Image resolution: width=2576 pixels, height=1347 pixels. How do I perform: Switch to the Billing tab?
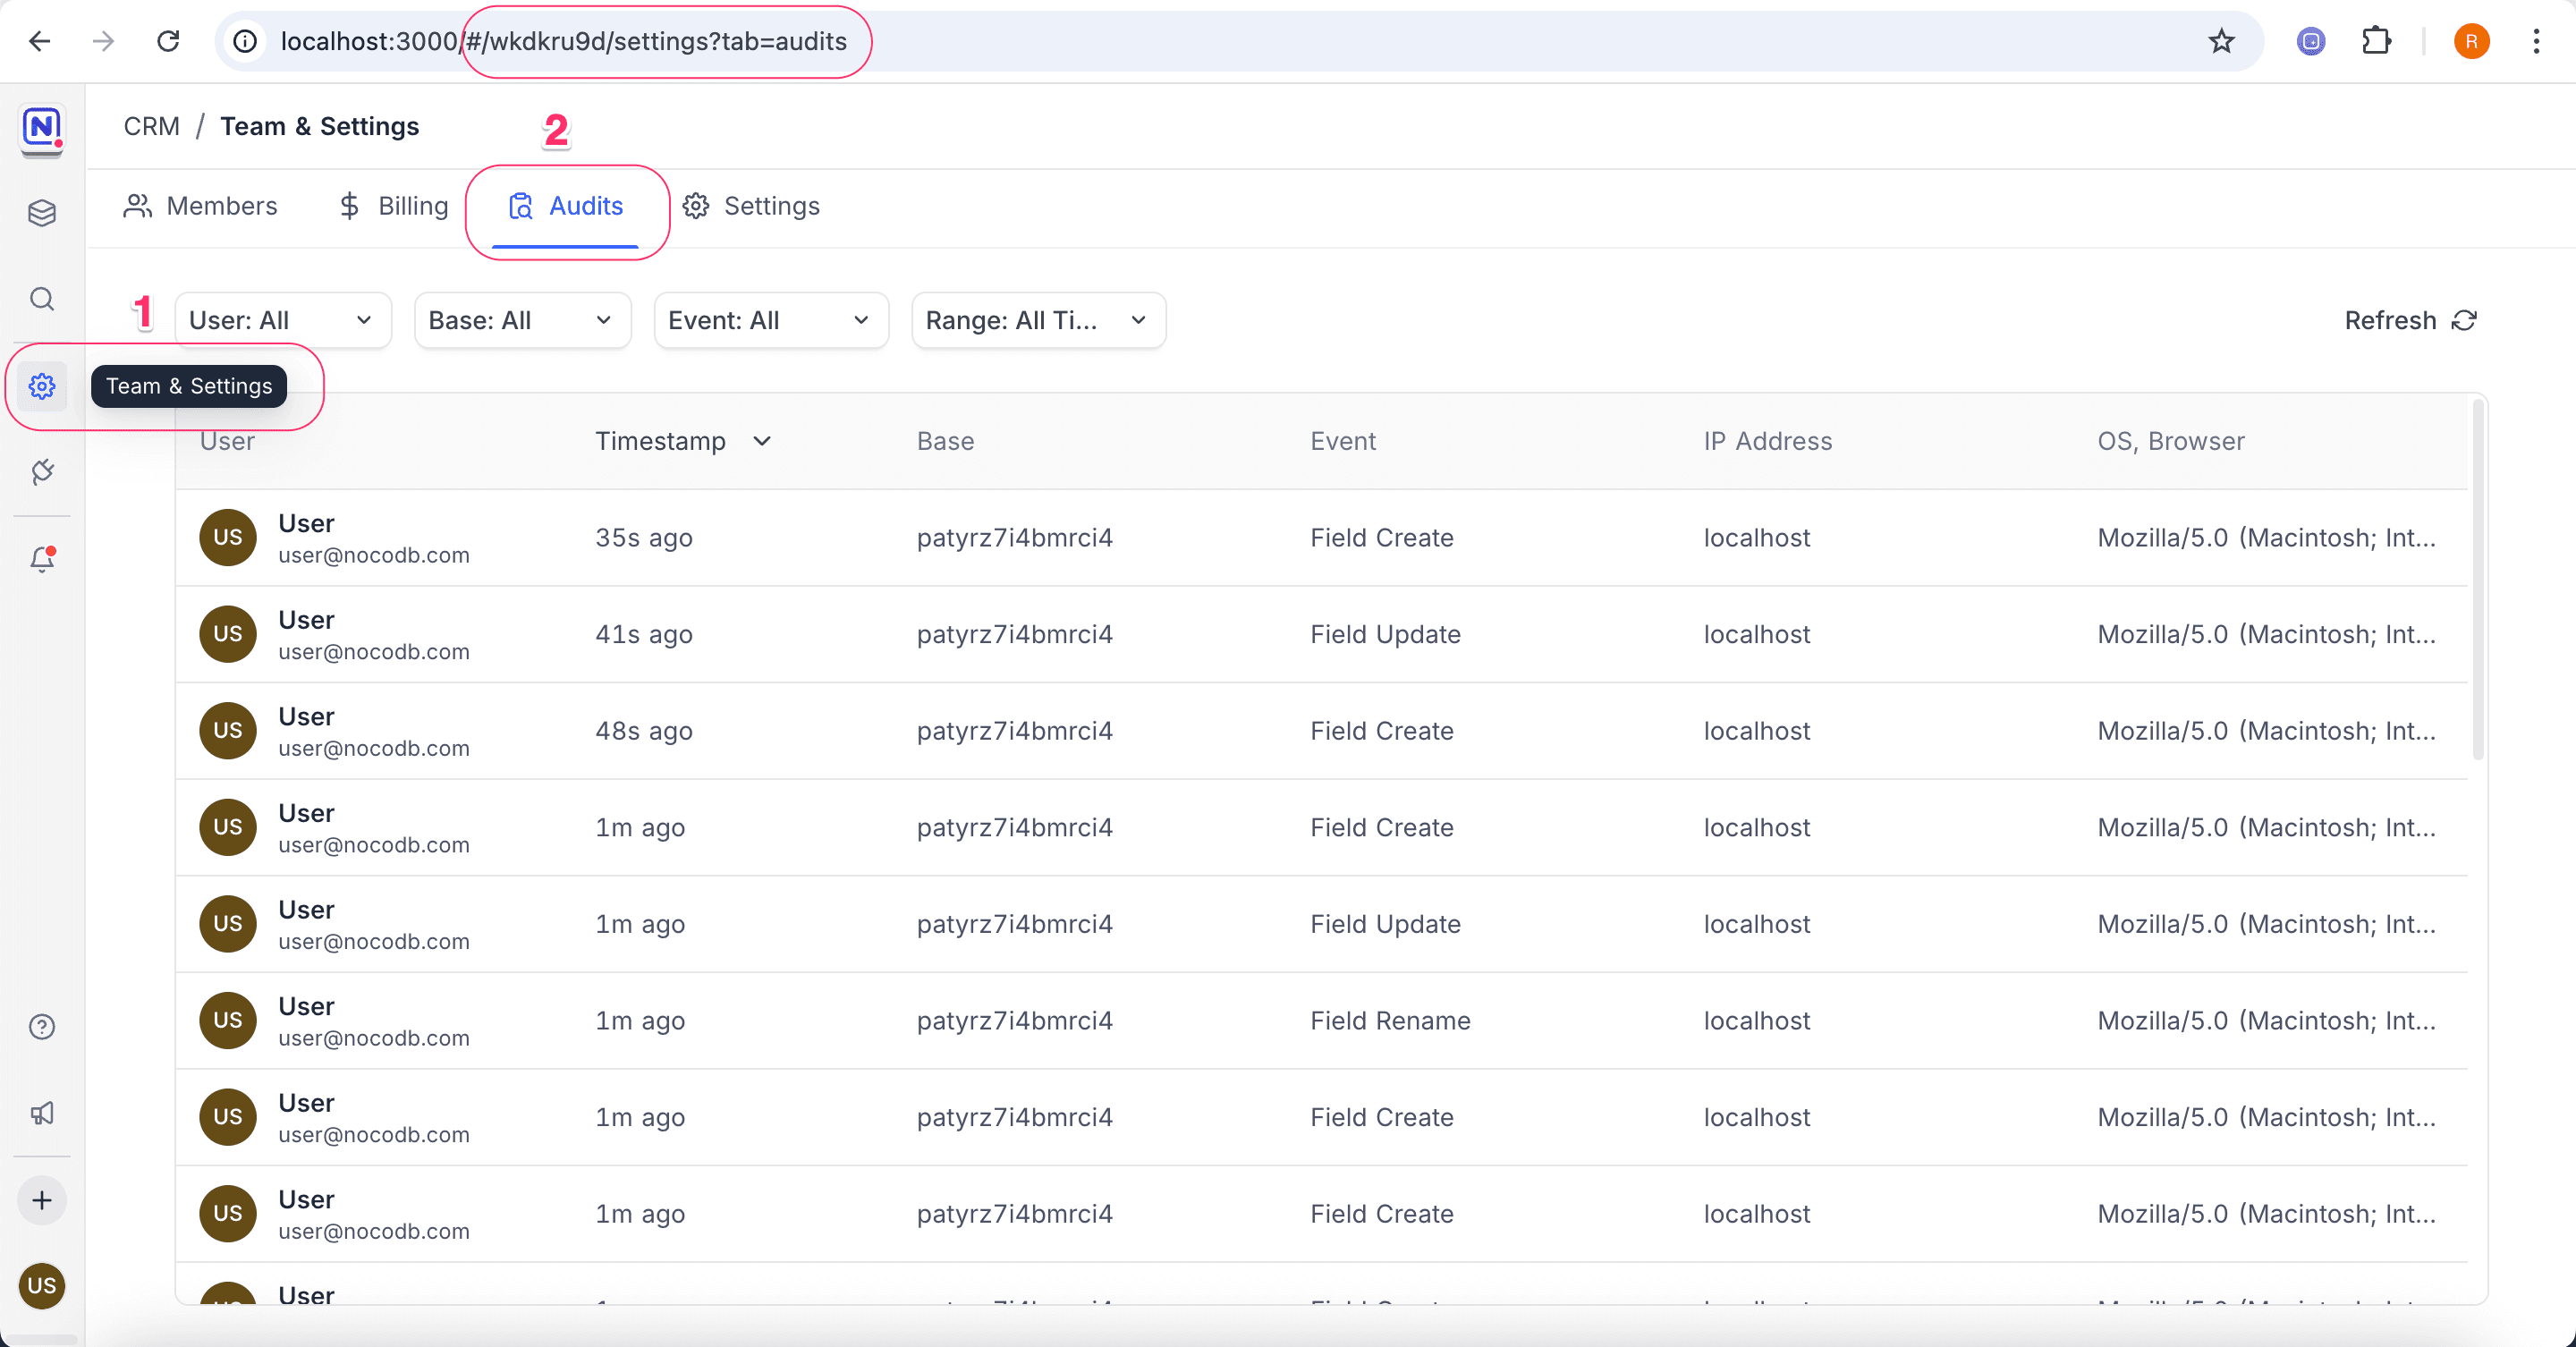coord(393,206)
